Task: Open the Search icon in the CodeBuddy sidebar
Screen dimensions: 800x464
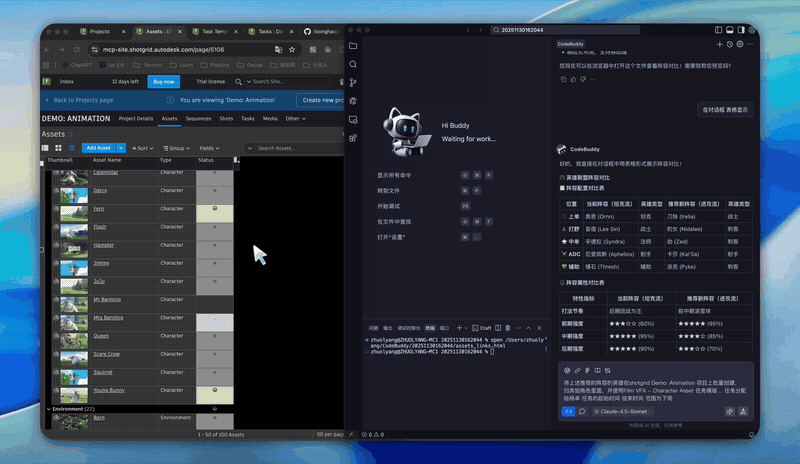Action: pos(353,64)
